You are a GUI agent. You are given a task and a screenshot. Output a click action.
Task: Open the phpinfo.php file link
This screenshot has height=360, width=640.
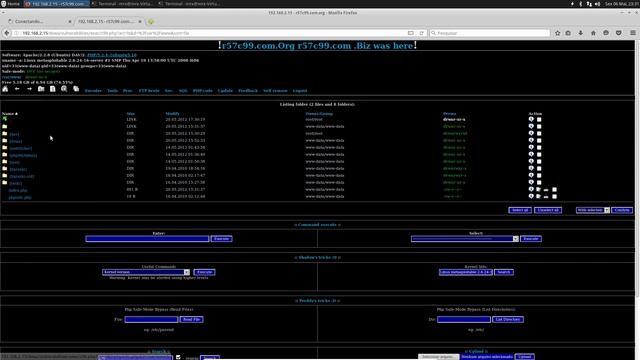tap(20, 197)
